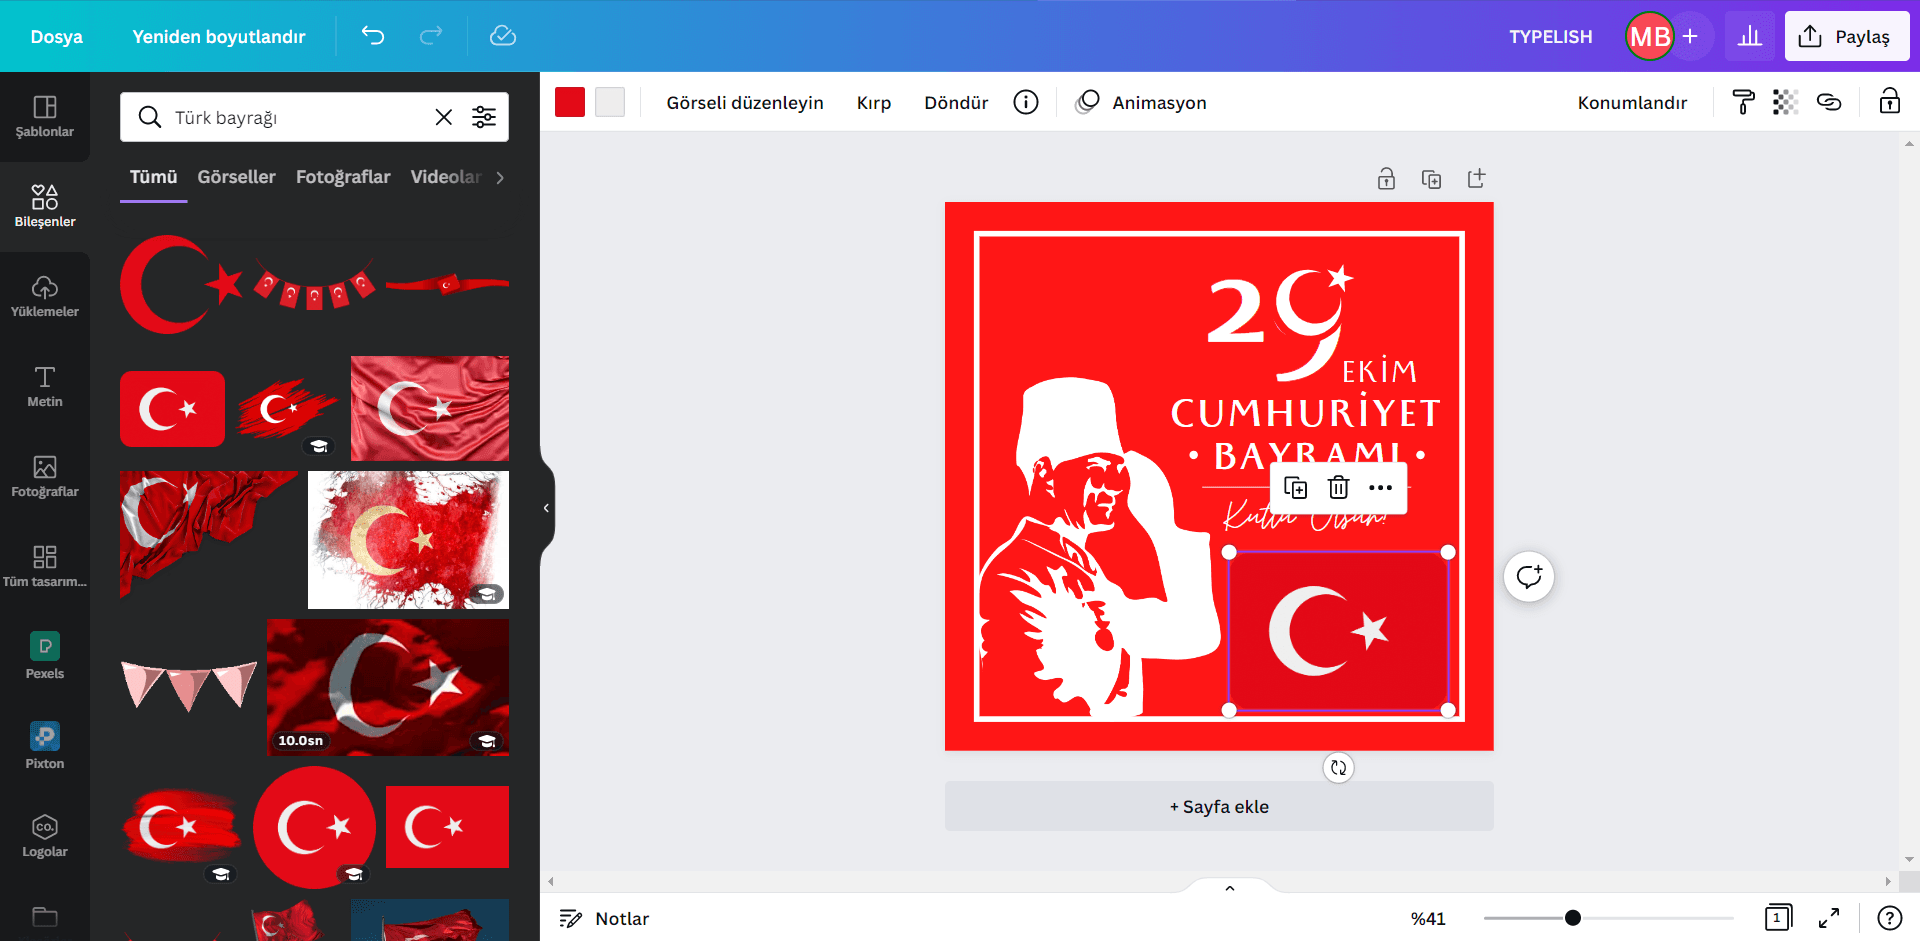Click the Sayfa ekle button
The height and width of the screenshot is (941, 1920).
click(1219, 807)
